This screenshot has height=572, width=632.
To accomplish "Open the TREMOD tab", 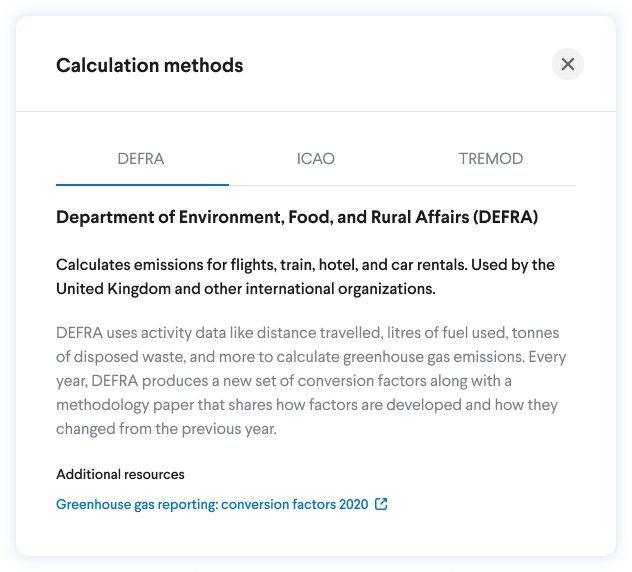I will coord(491,159).
